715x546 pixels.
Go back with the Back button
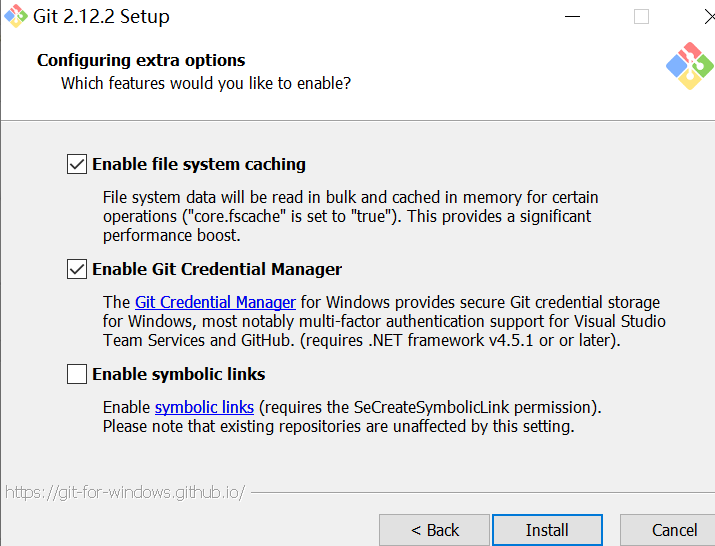pyautogui.click(x=435, y=530)
